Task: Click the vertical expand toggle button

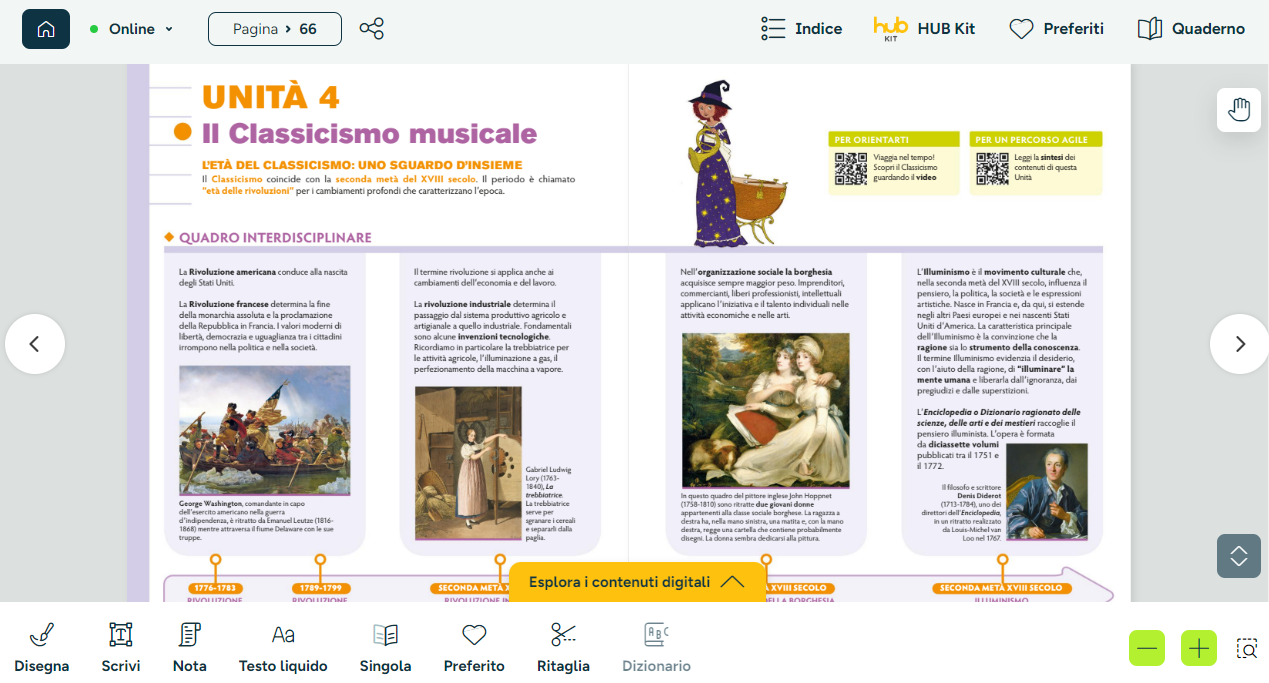Action: pos(1239,556)
